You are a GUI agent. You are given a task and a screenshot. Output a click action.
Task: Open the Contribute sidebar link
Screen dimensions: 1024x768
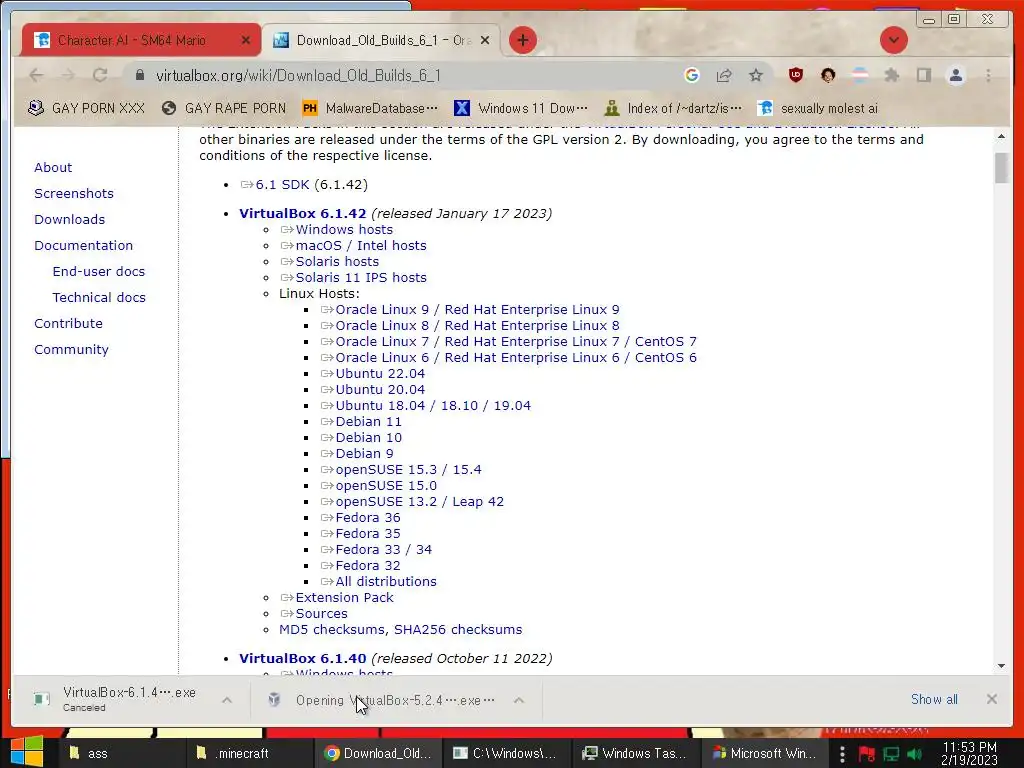(x=68, y=324)
